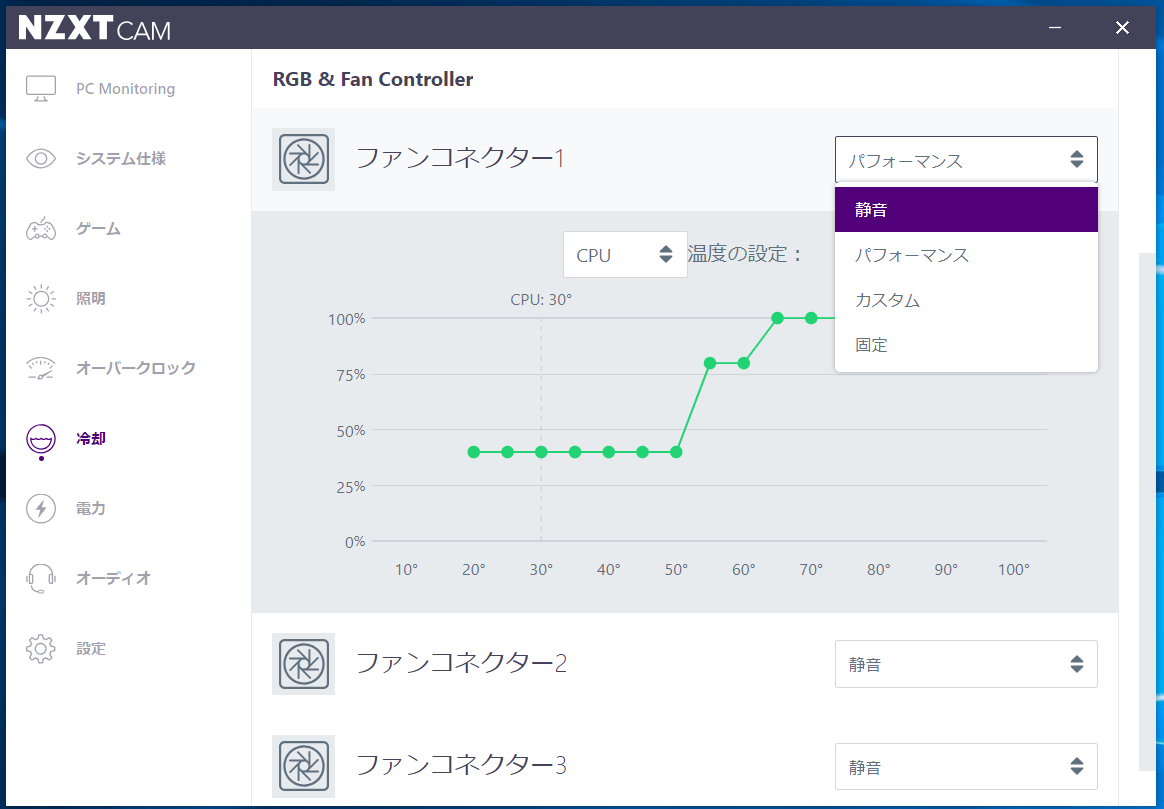This screenshot has height=809, width=1164.
Task: Click the 100° axis label
Action: 1013,569
